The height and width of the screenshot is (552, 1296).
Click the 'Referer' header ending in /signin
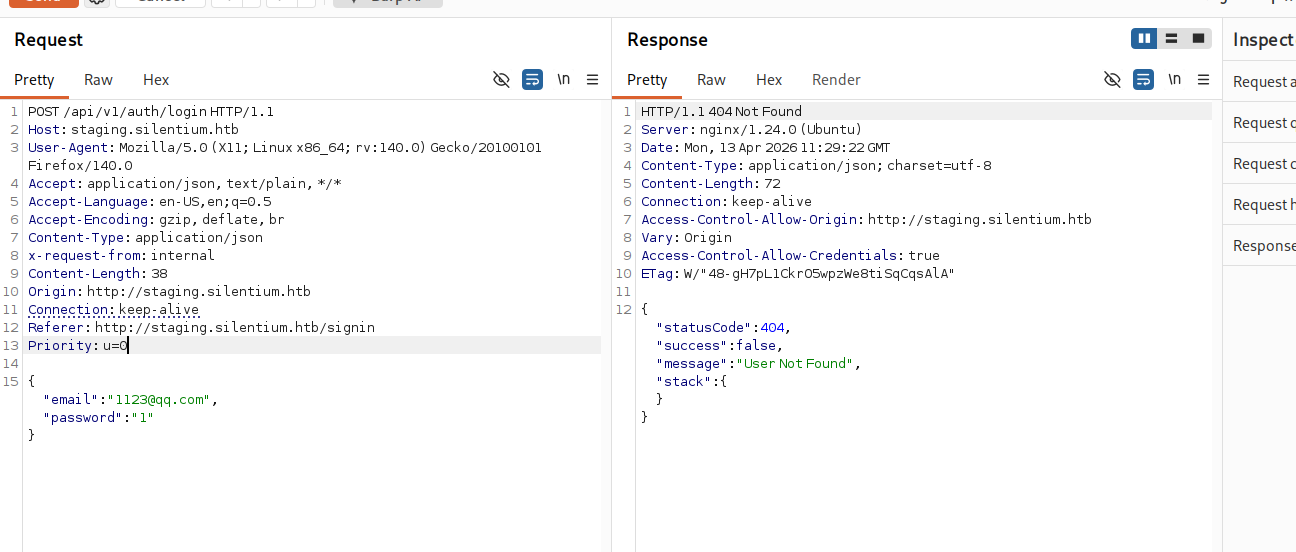201,328
